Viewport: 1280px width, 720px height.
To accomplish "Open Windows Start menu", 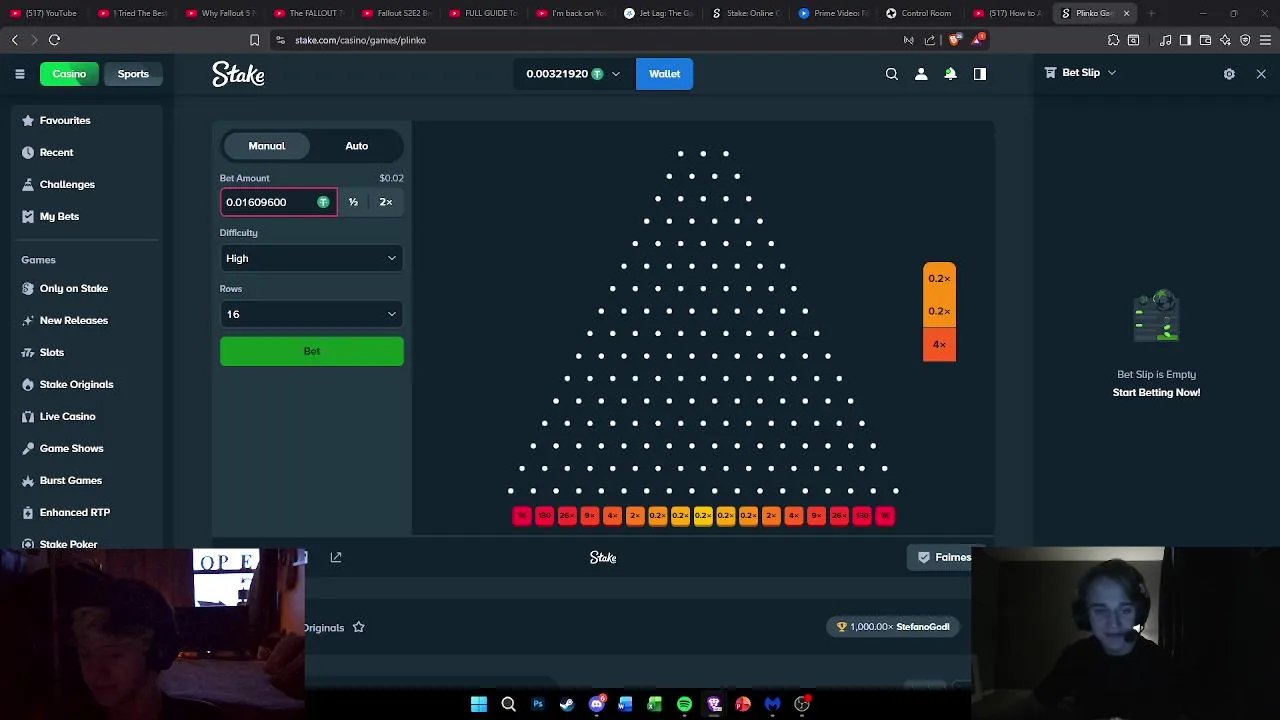I will 479,704.
